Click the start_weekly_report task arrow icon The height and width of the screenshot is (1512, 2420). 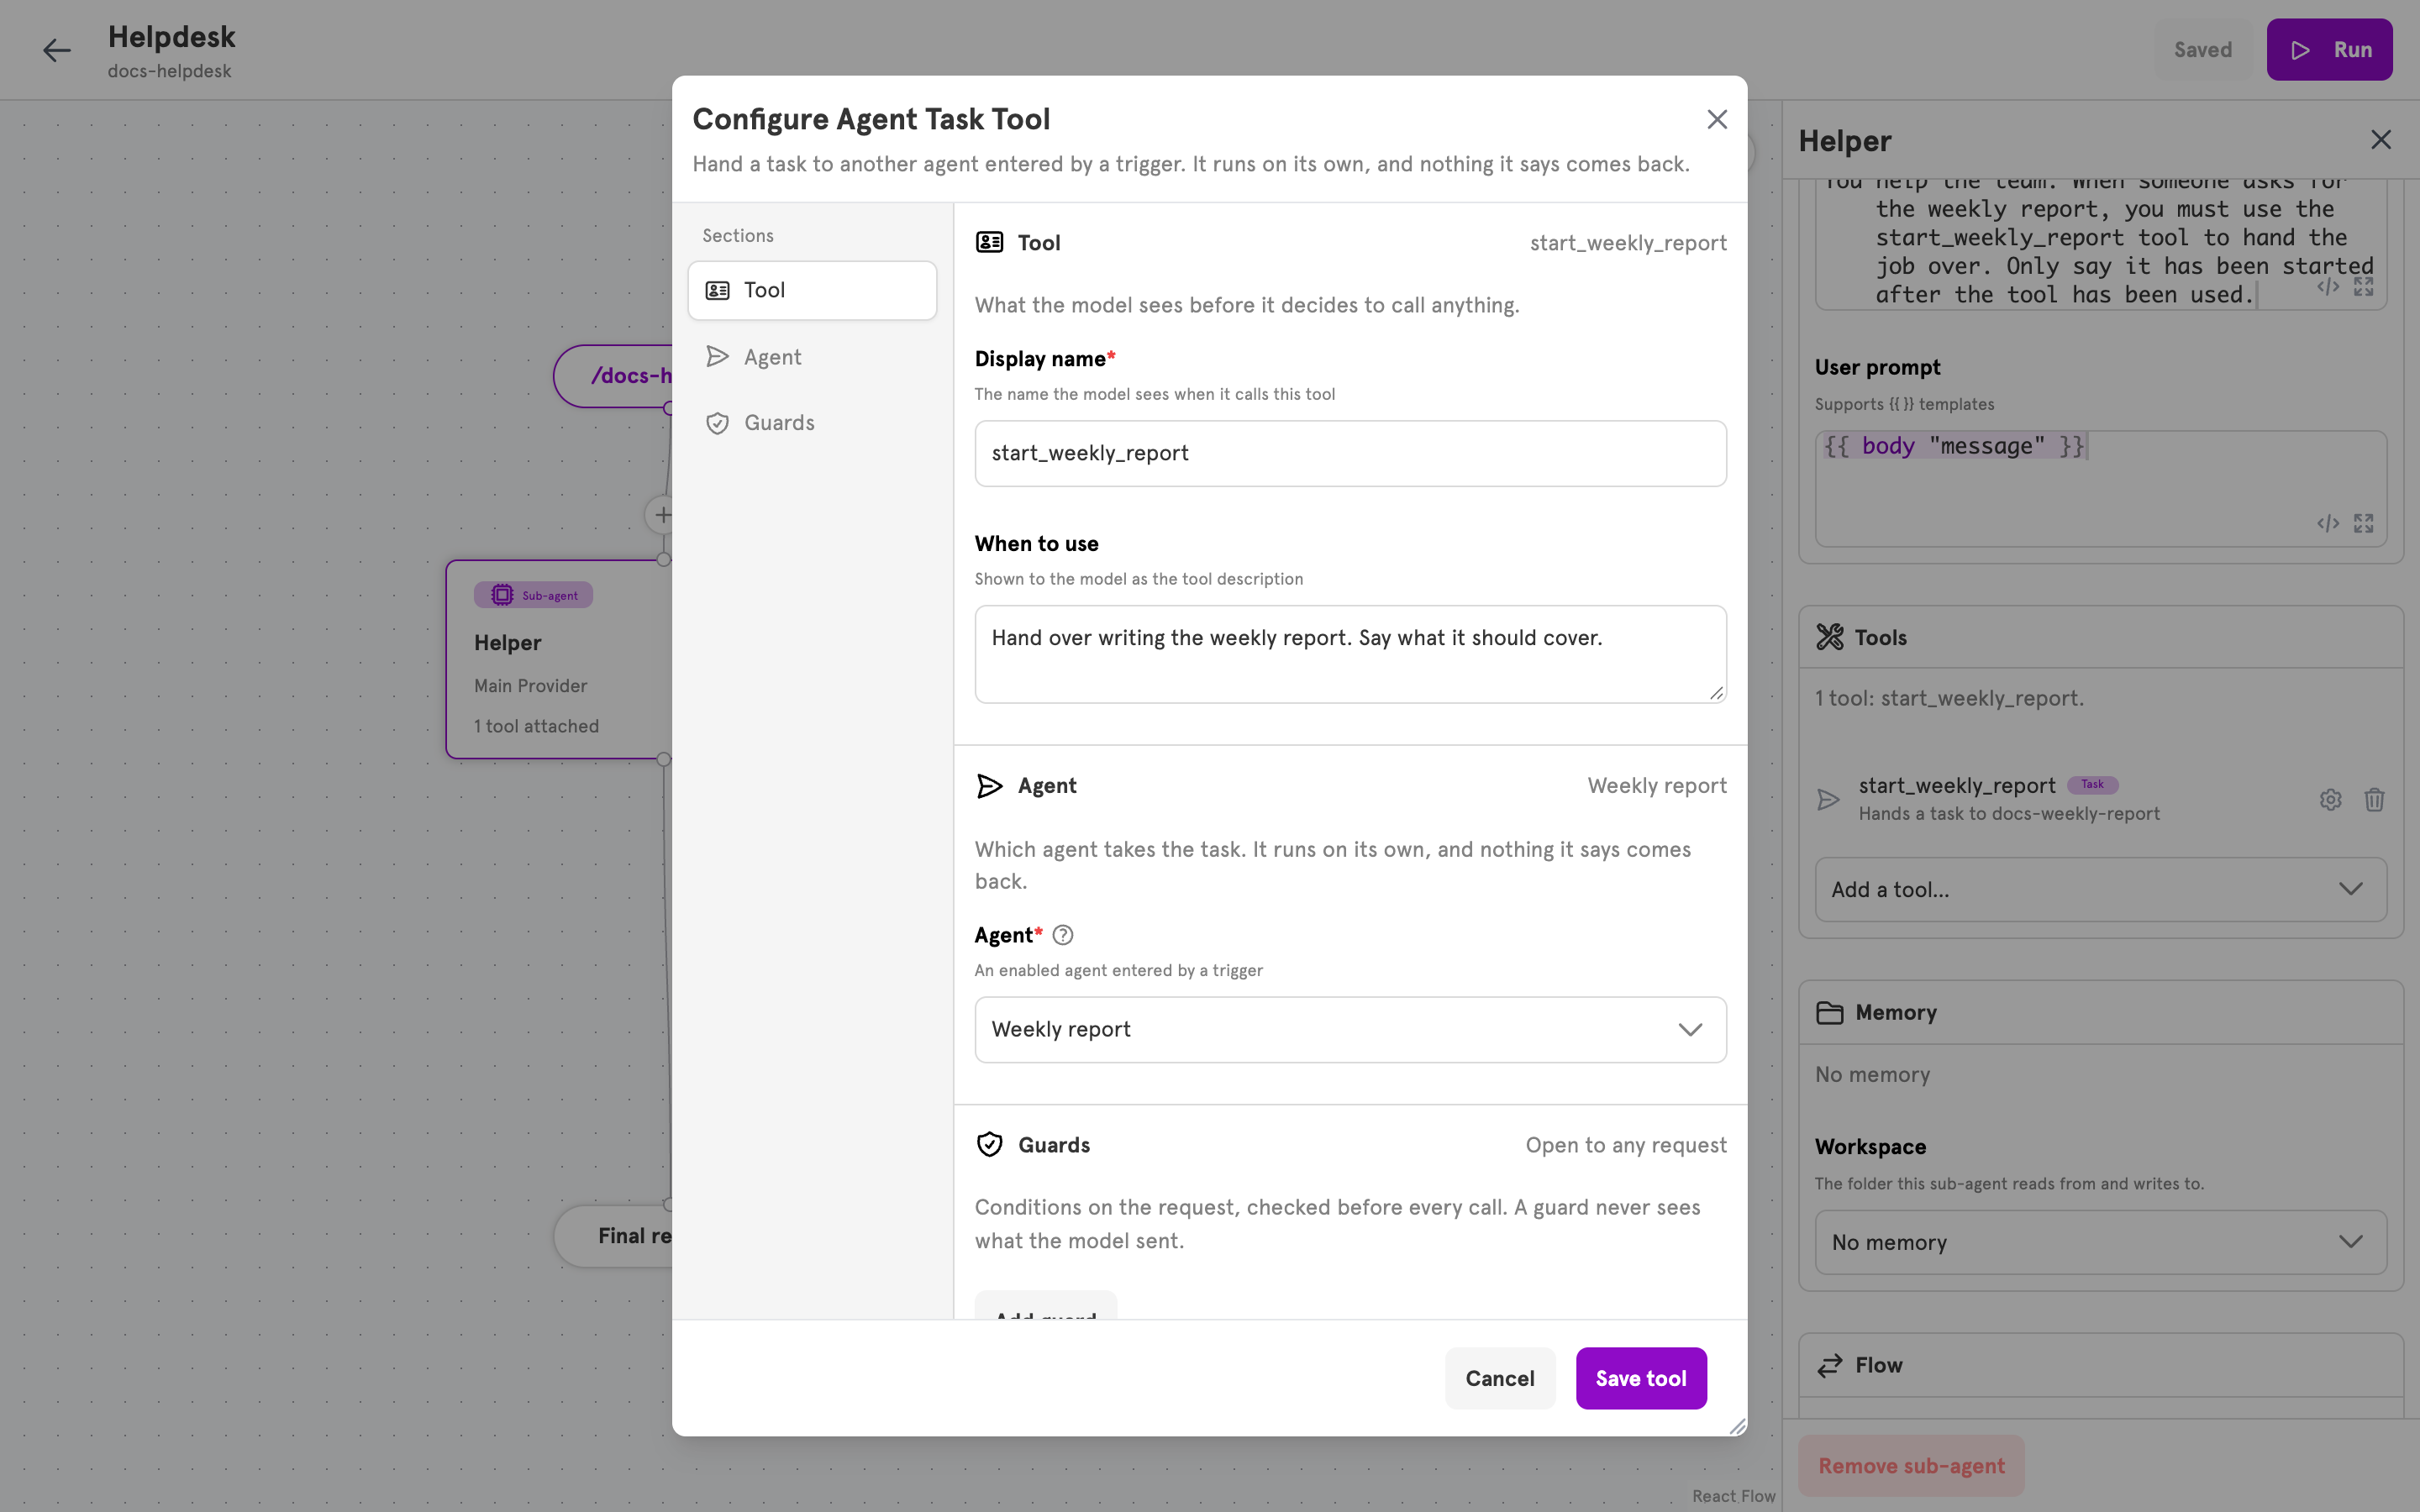[x=1828, y=799]
